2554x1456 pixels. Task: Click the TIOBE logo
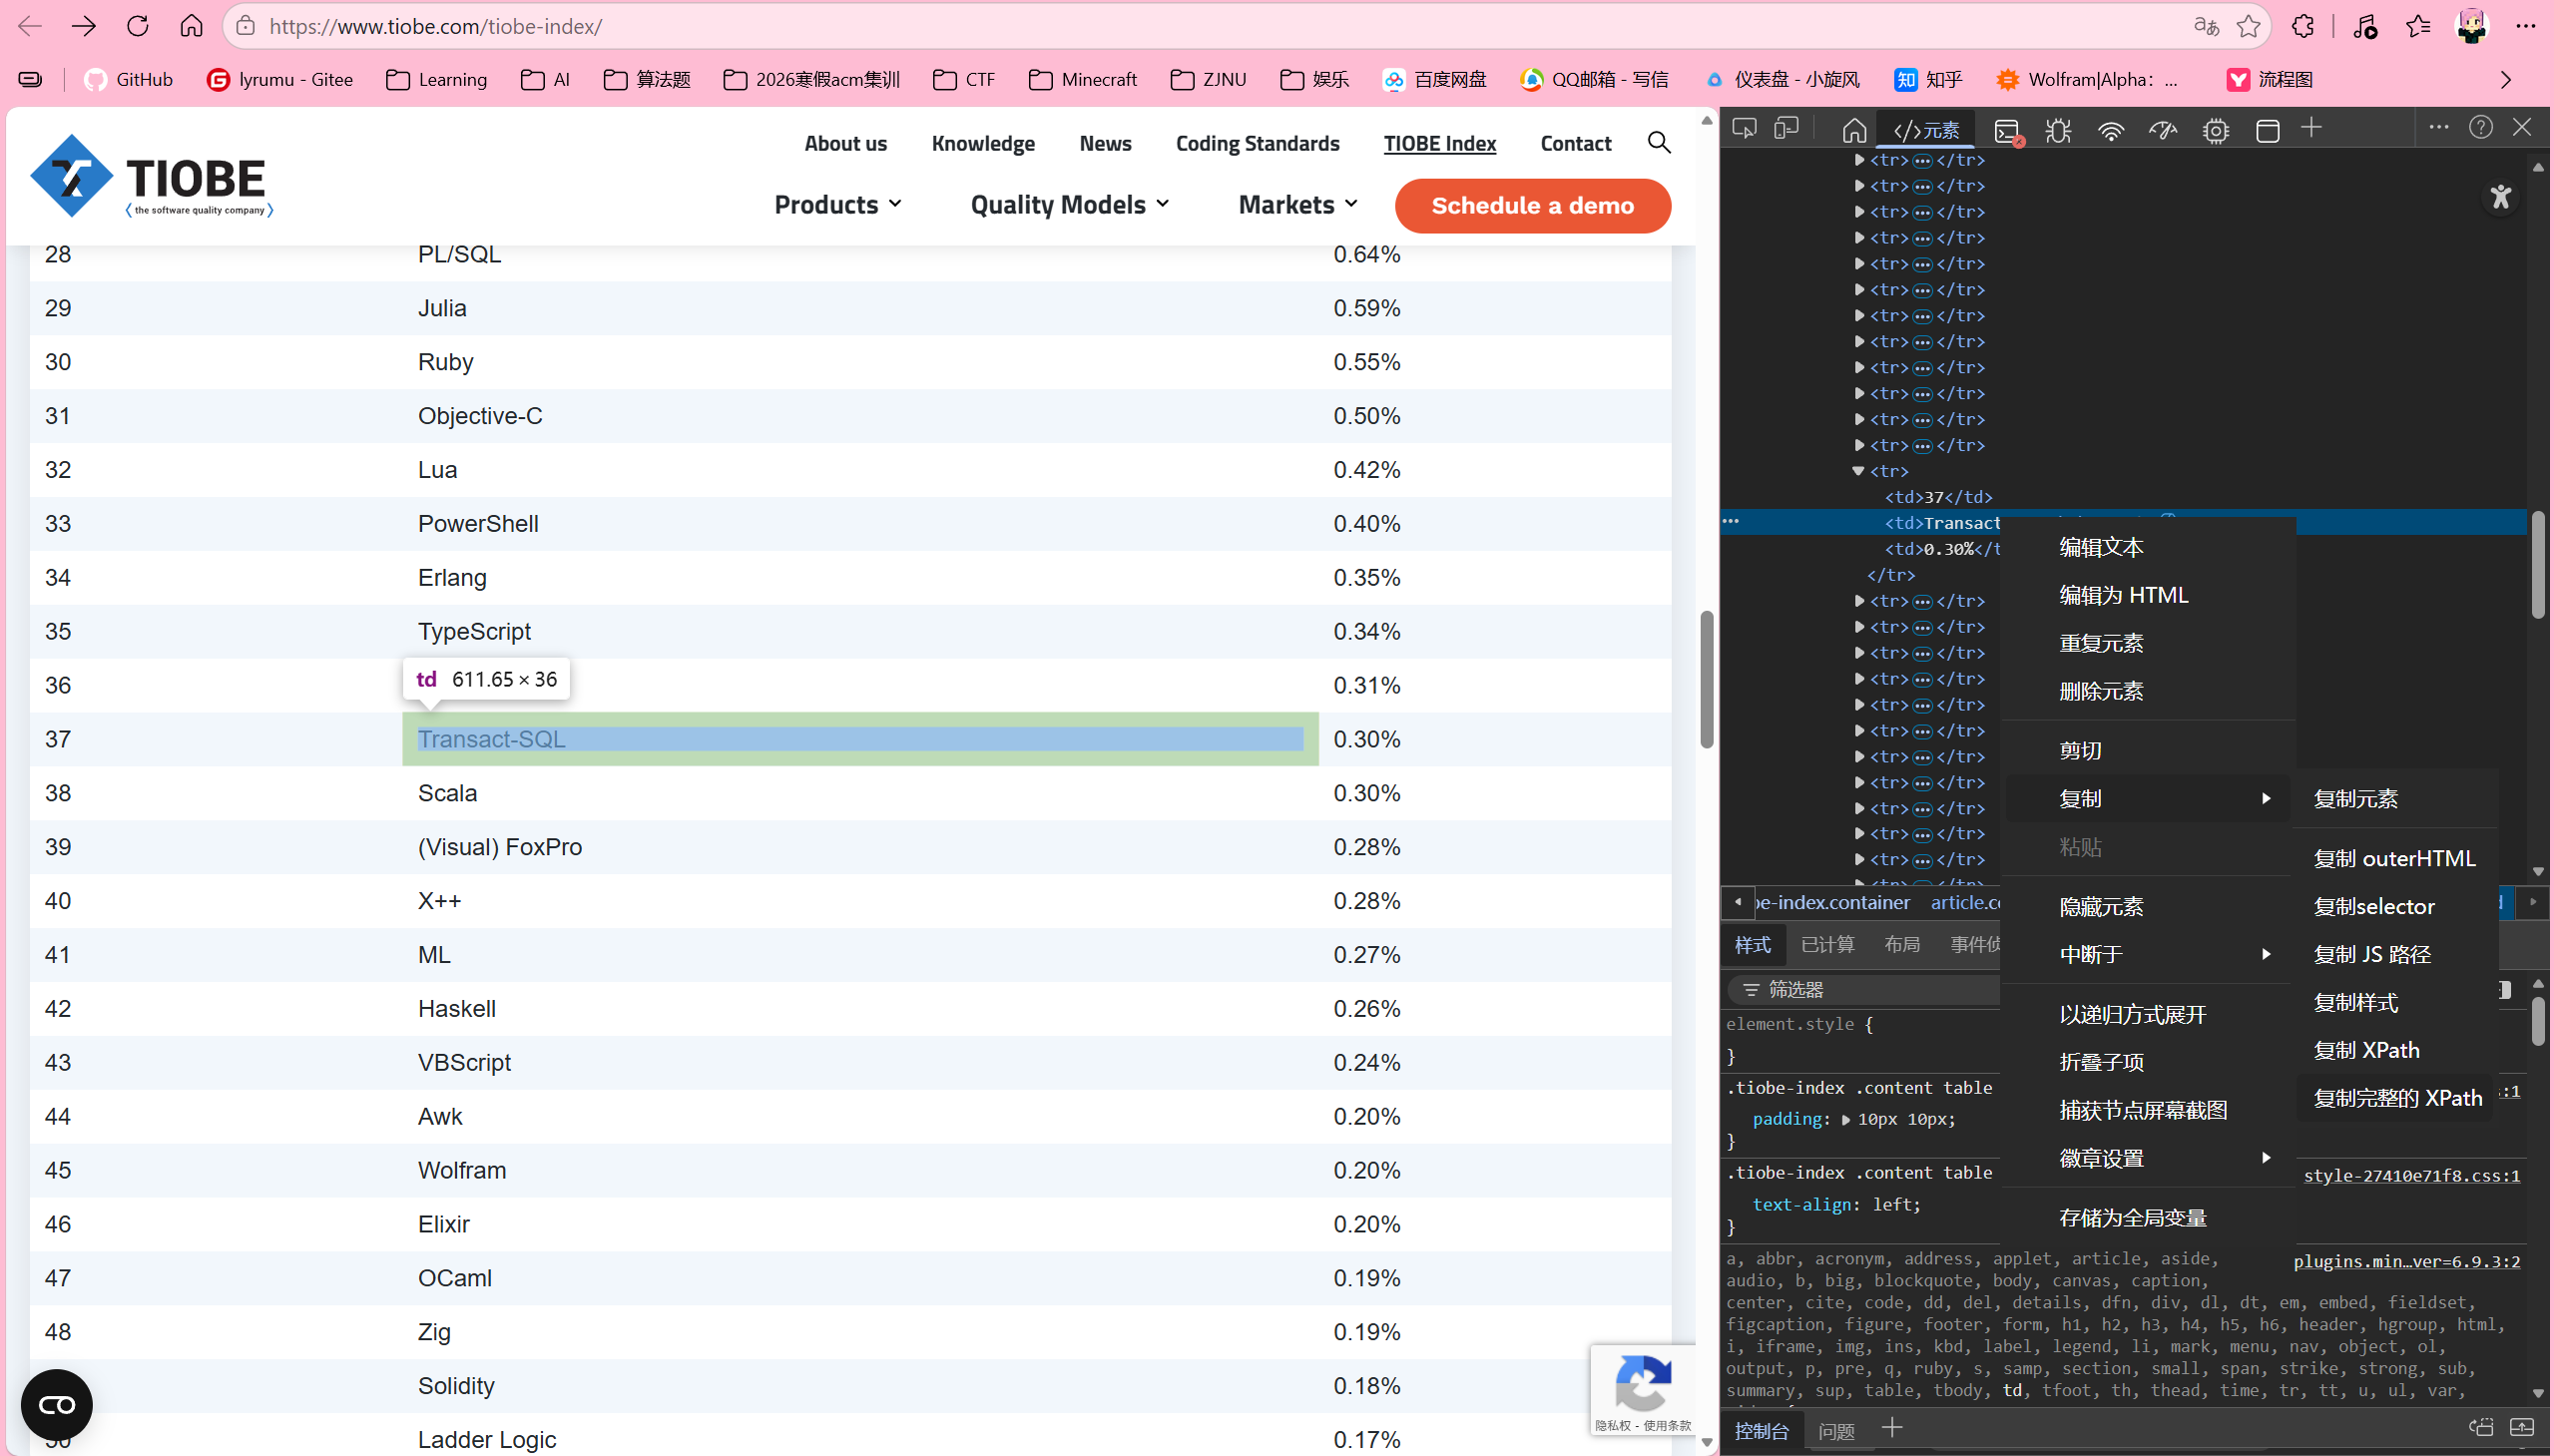(151, 176)
